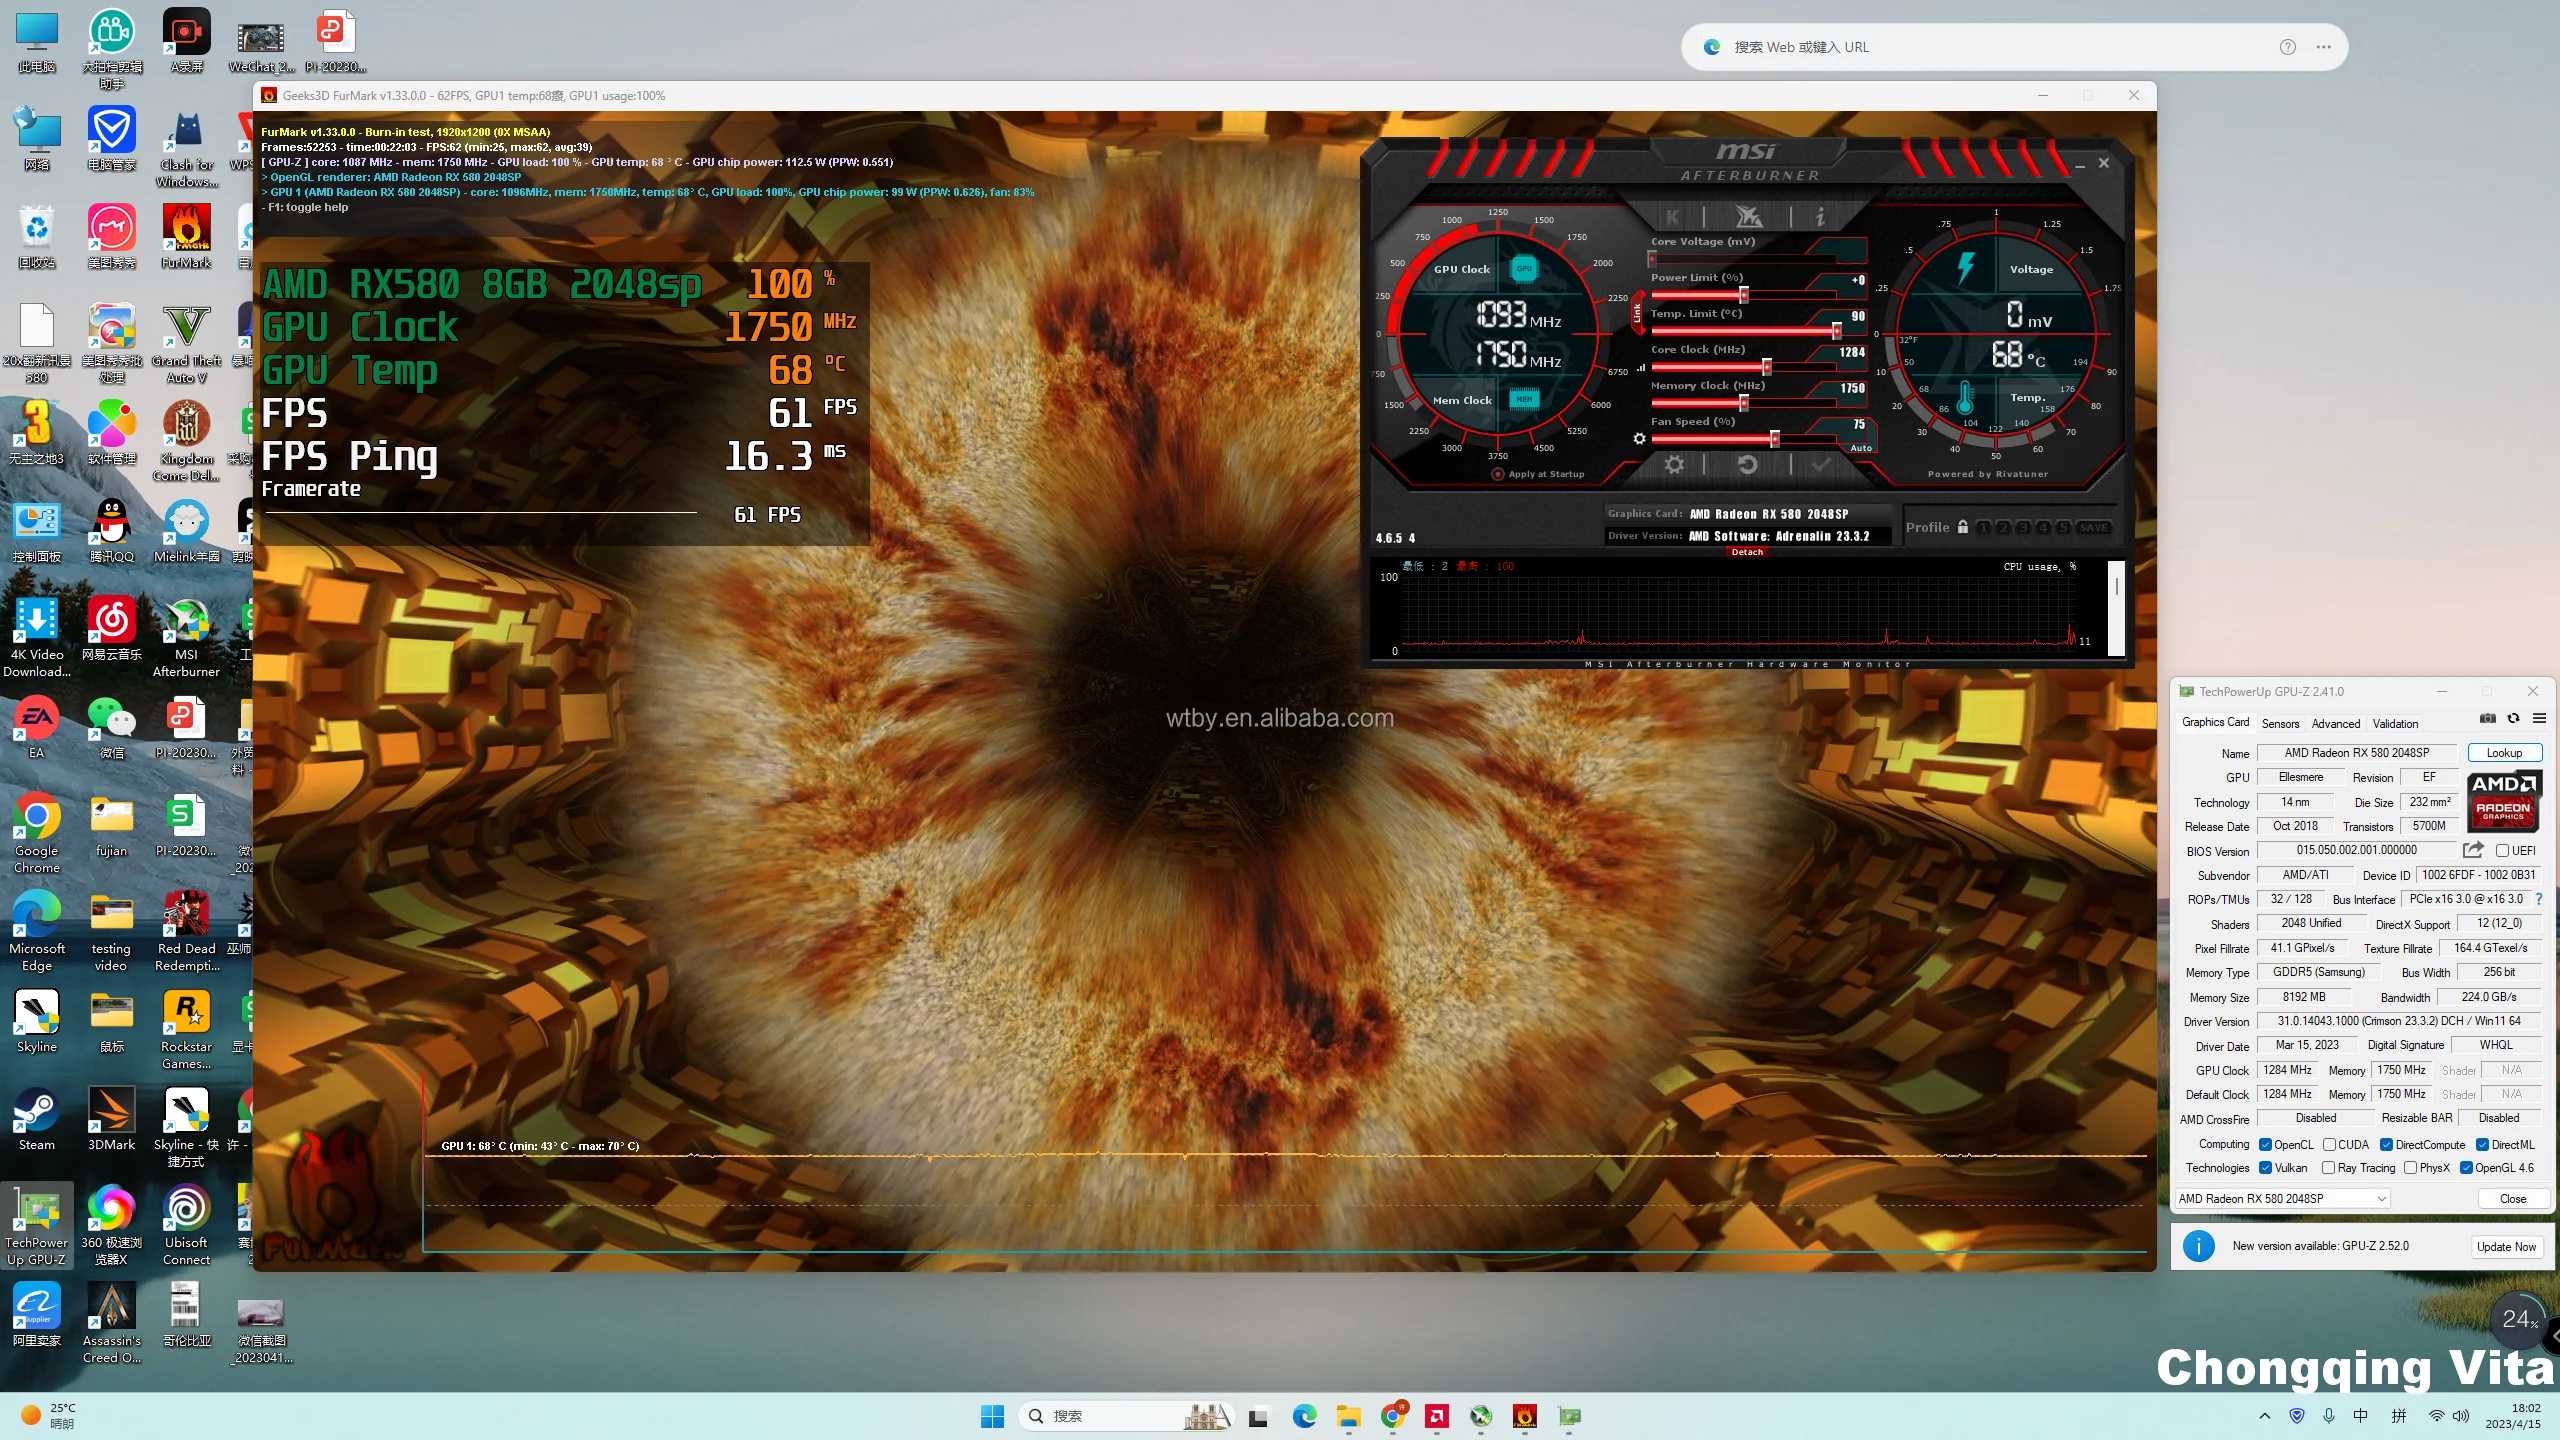Toggle the UEFI checkbox in GPU-Z
2560x1440 pixels.
(2502, 851)
